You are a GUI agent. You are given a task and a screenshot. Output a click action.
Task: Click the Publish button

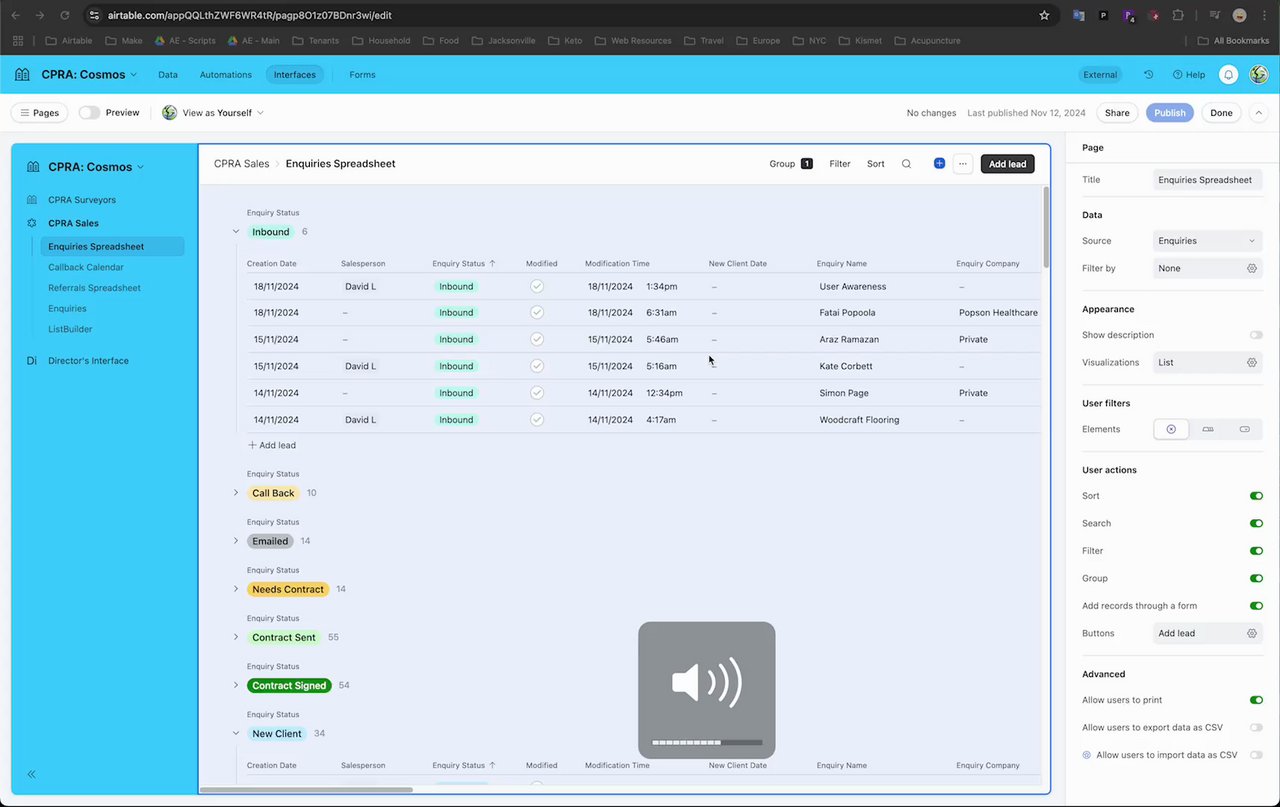point(1170,113)
